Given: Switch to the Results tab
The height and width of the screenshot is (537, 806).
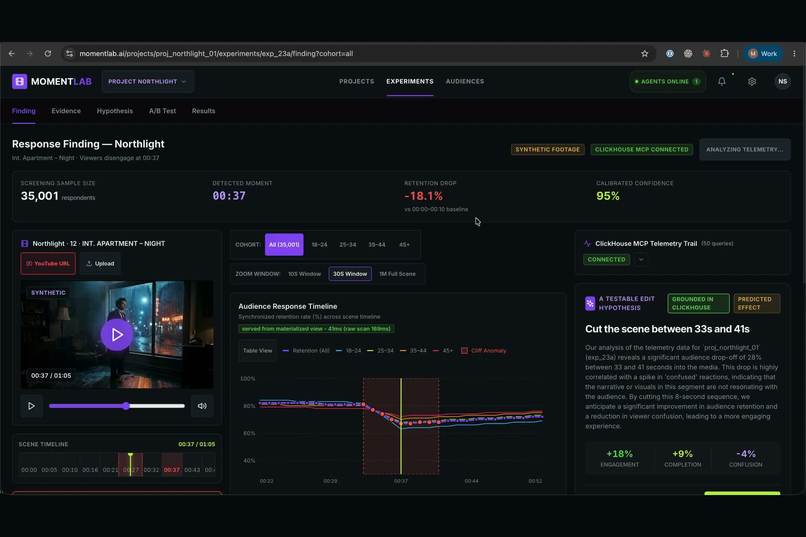Looking at the screenshot, I should point(204,111).
